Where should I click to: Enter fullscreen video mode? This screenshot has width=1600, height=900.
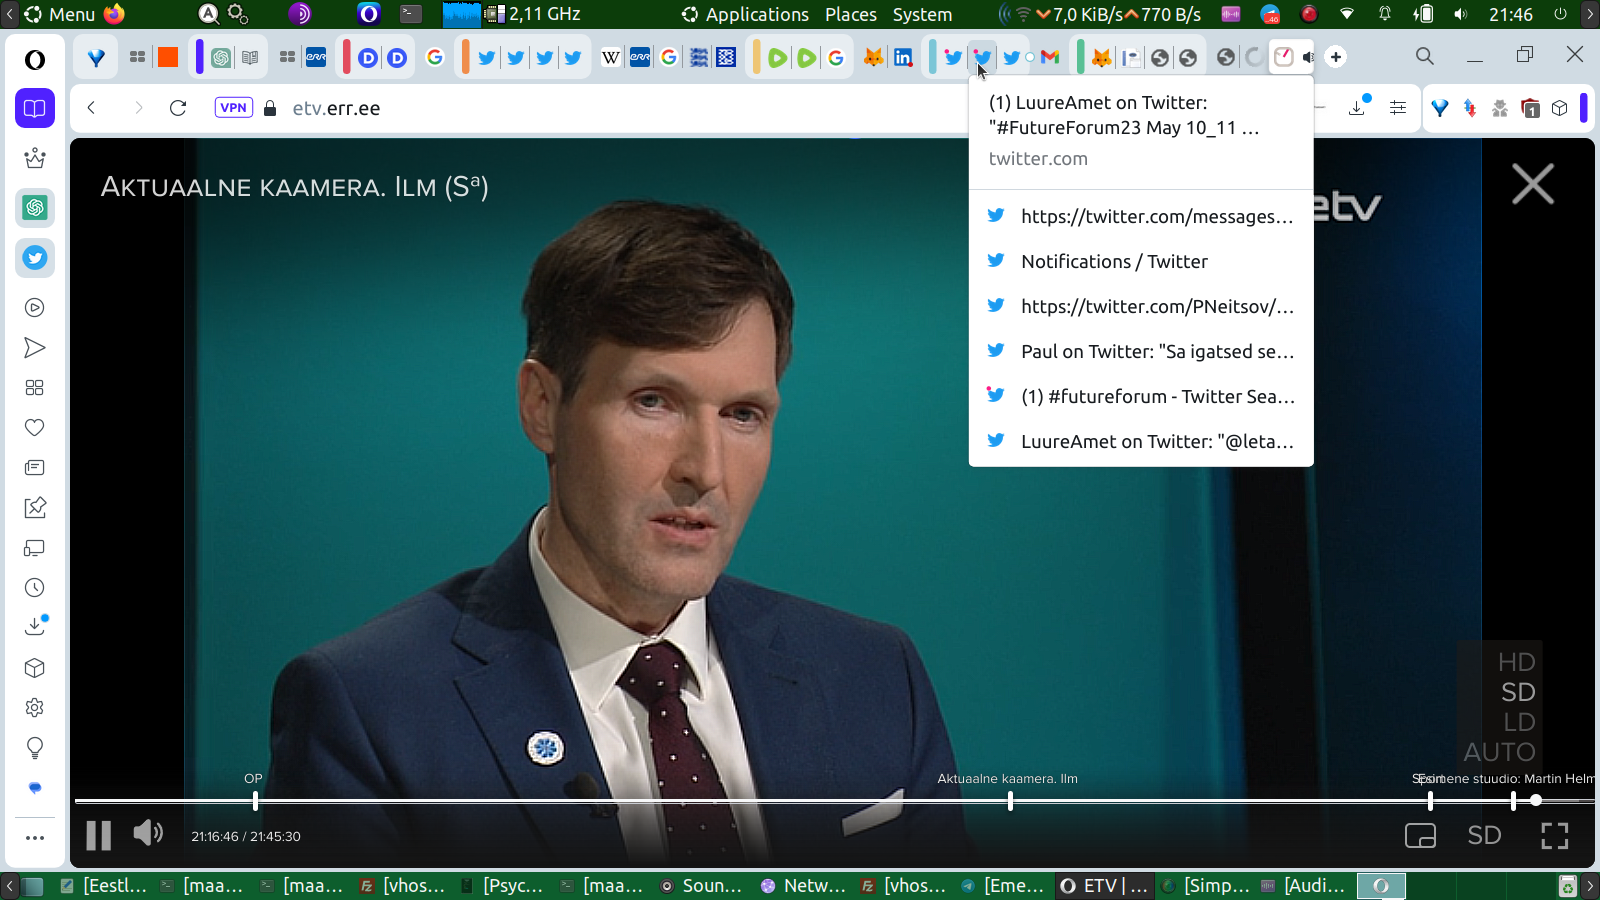click(x=1554, y=836)
